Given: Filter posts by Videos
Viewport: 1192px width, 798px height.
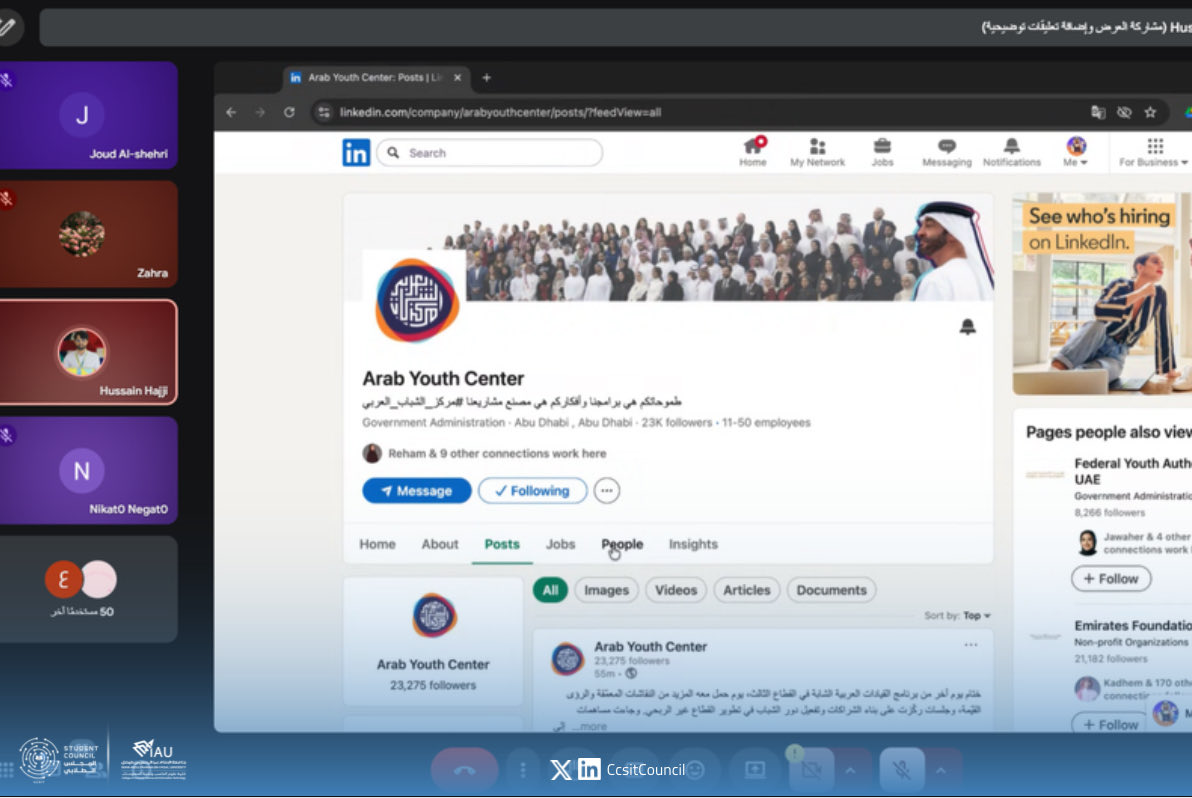Looking at the screenshot, I should 676,591.
